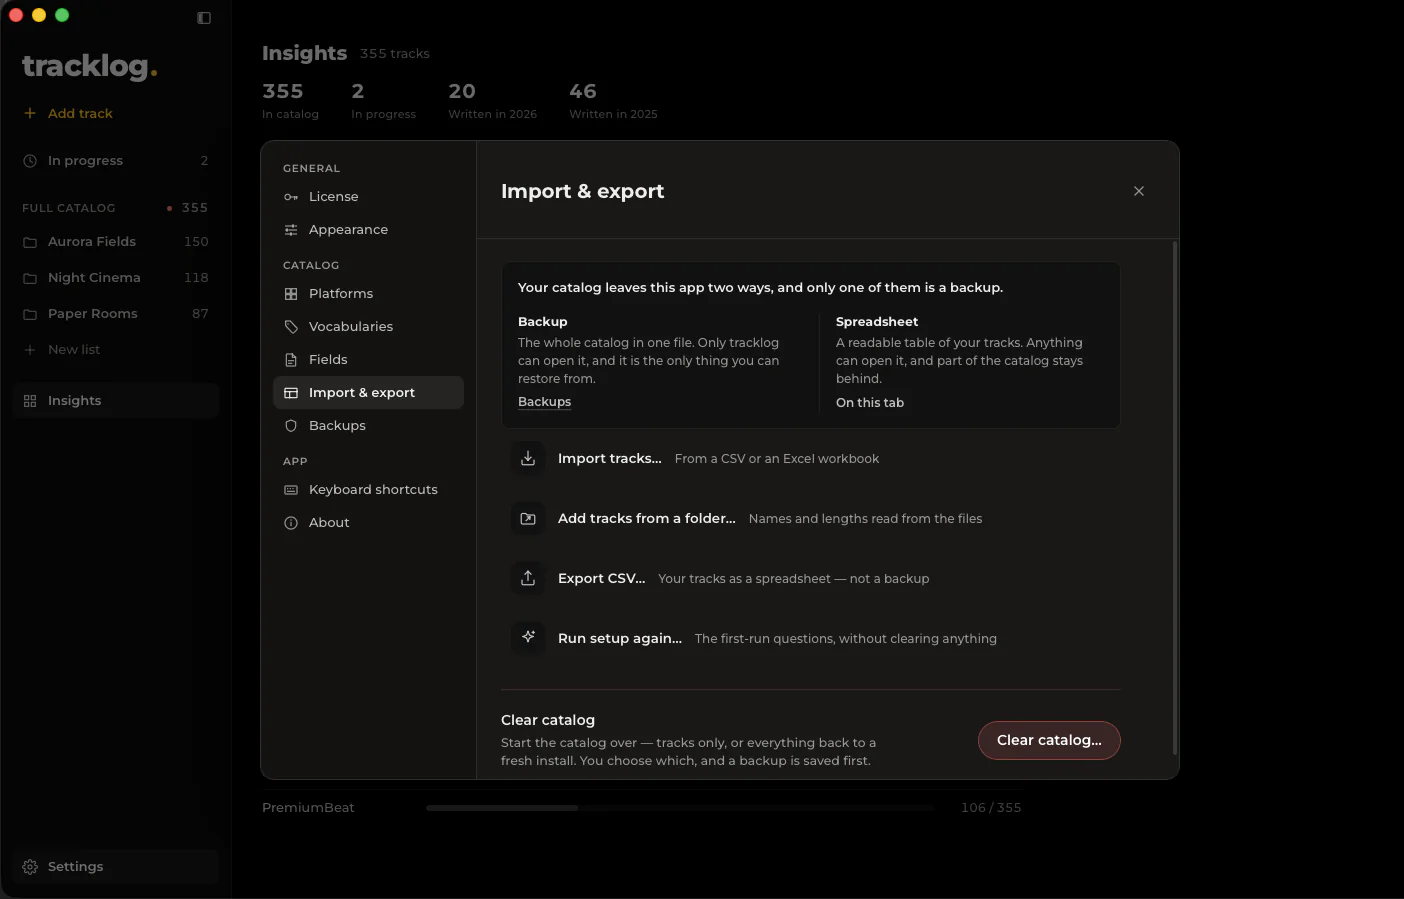Click the Backups shield icon
Image resolution: width=1404 pixels, height=899 pixels.
click(291, 426)
